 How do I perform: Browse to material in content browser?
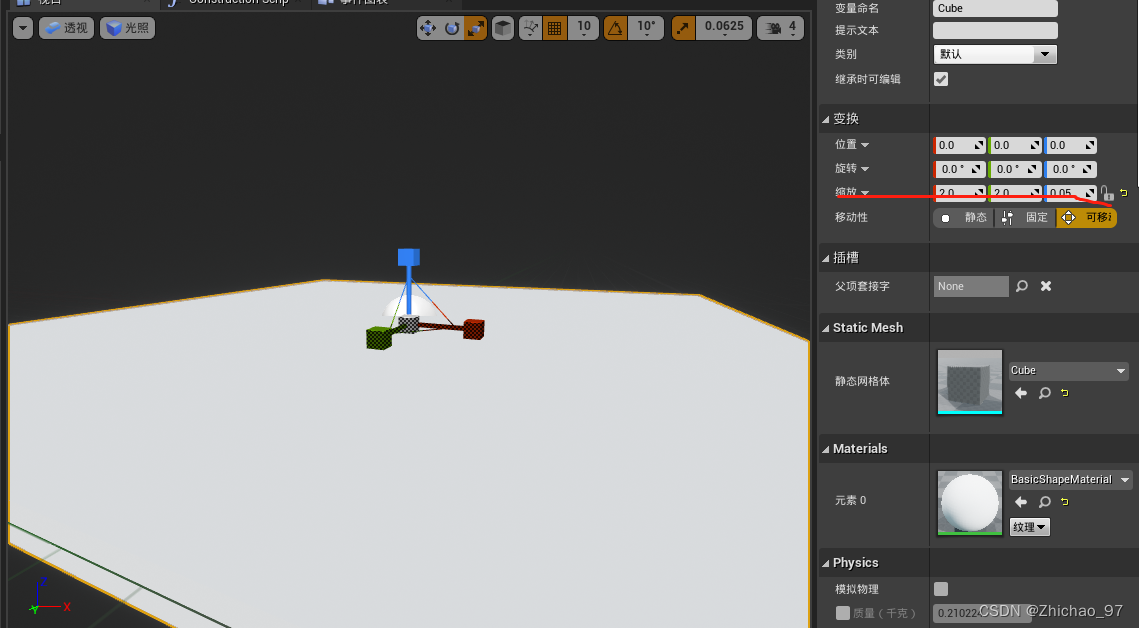tap(1045, 502)
